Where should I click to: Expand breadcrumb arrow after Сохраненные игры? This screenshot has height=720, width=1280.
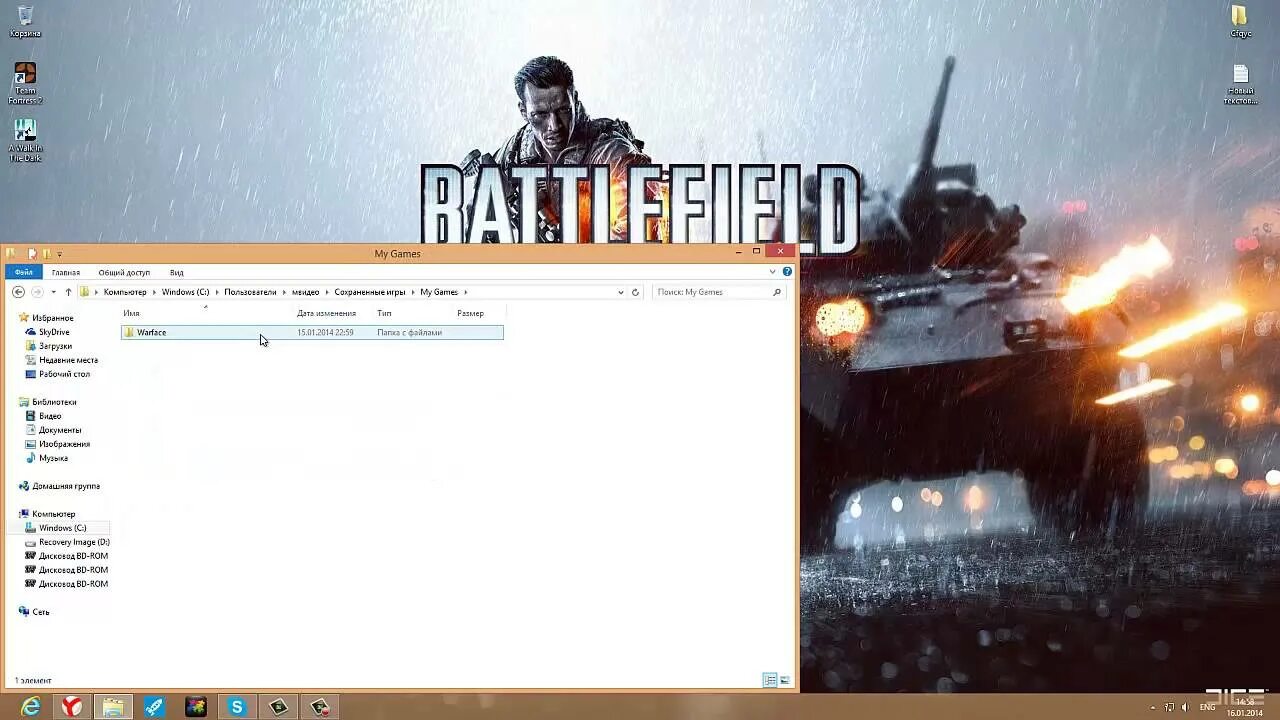click(x=413, y=292)
